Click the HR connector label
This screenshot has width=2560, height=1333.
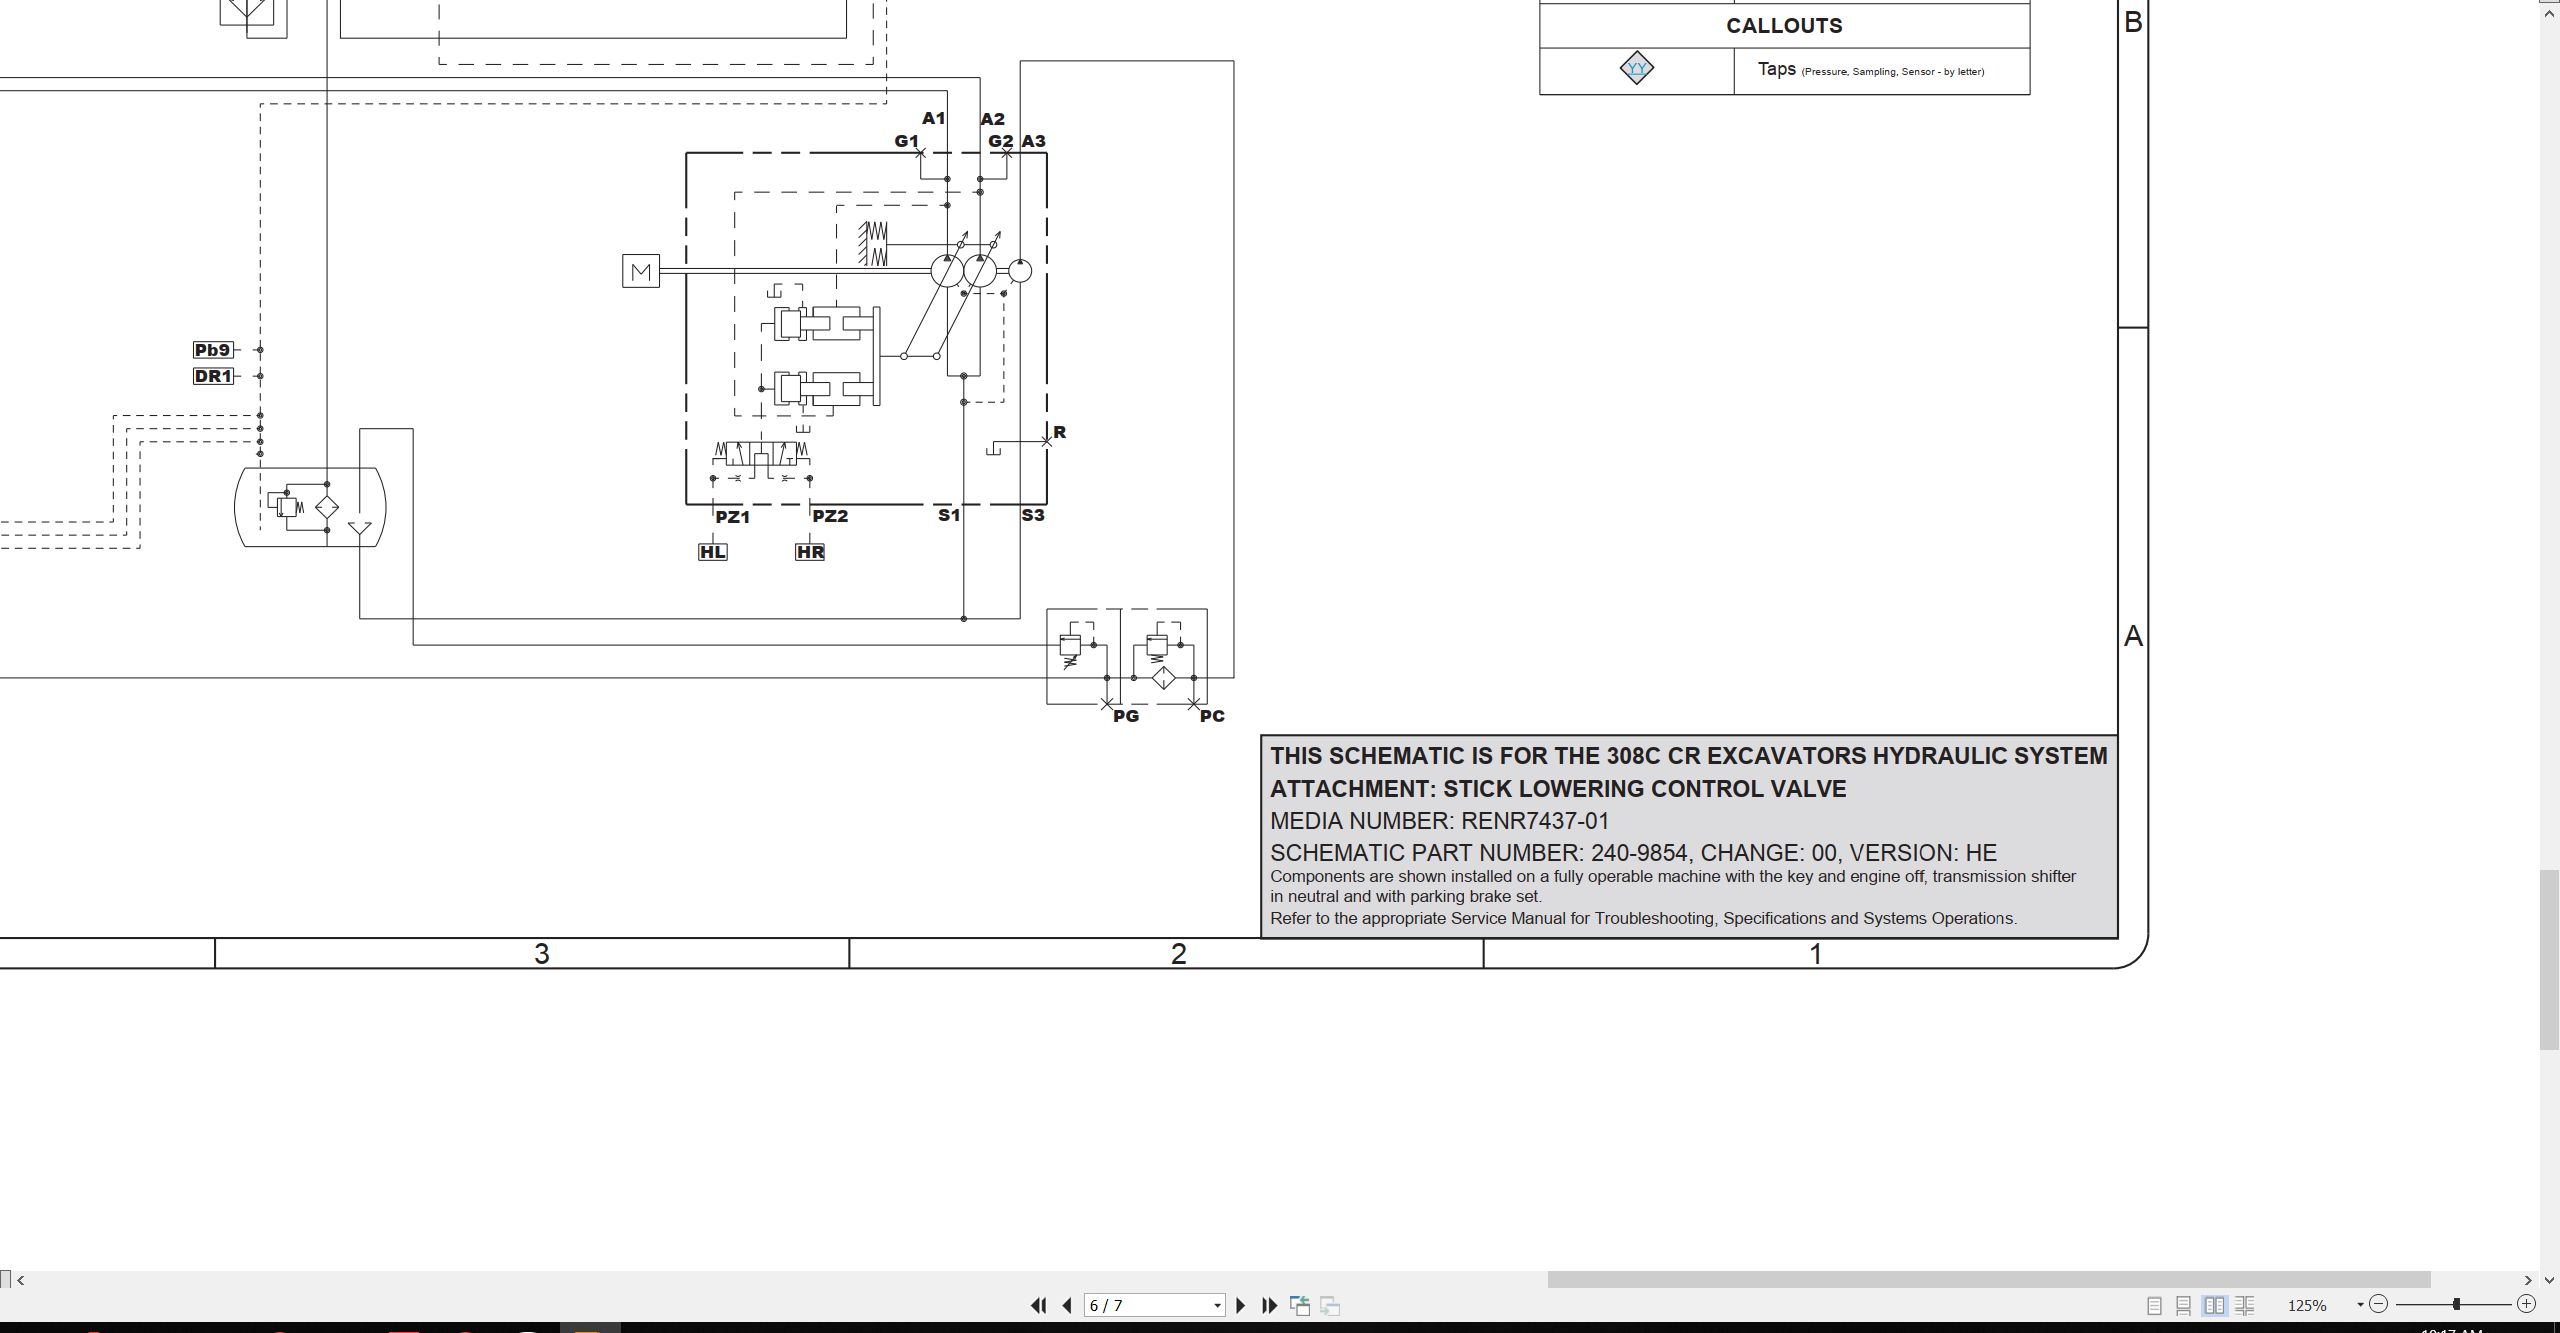point(810,552)
